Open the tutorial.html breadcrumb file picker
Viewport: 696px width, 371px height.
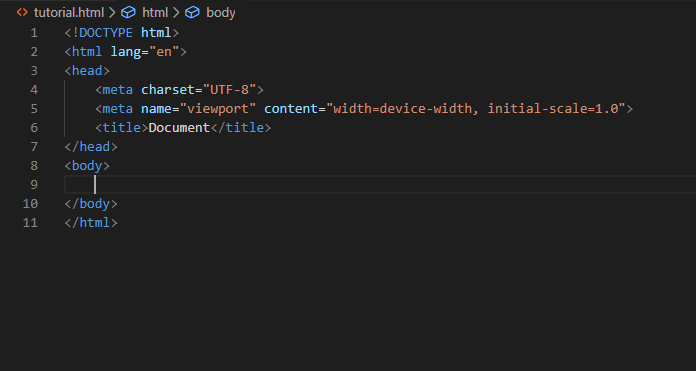(x=69, y=12)
